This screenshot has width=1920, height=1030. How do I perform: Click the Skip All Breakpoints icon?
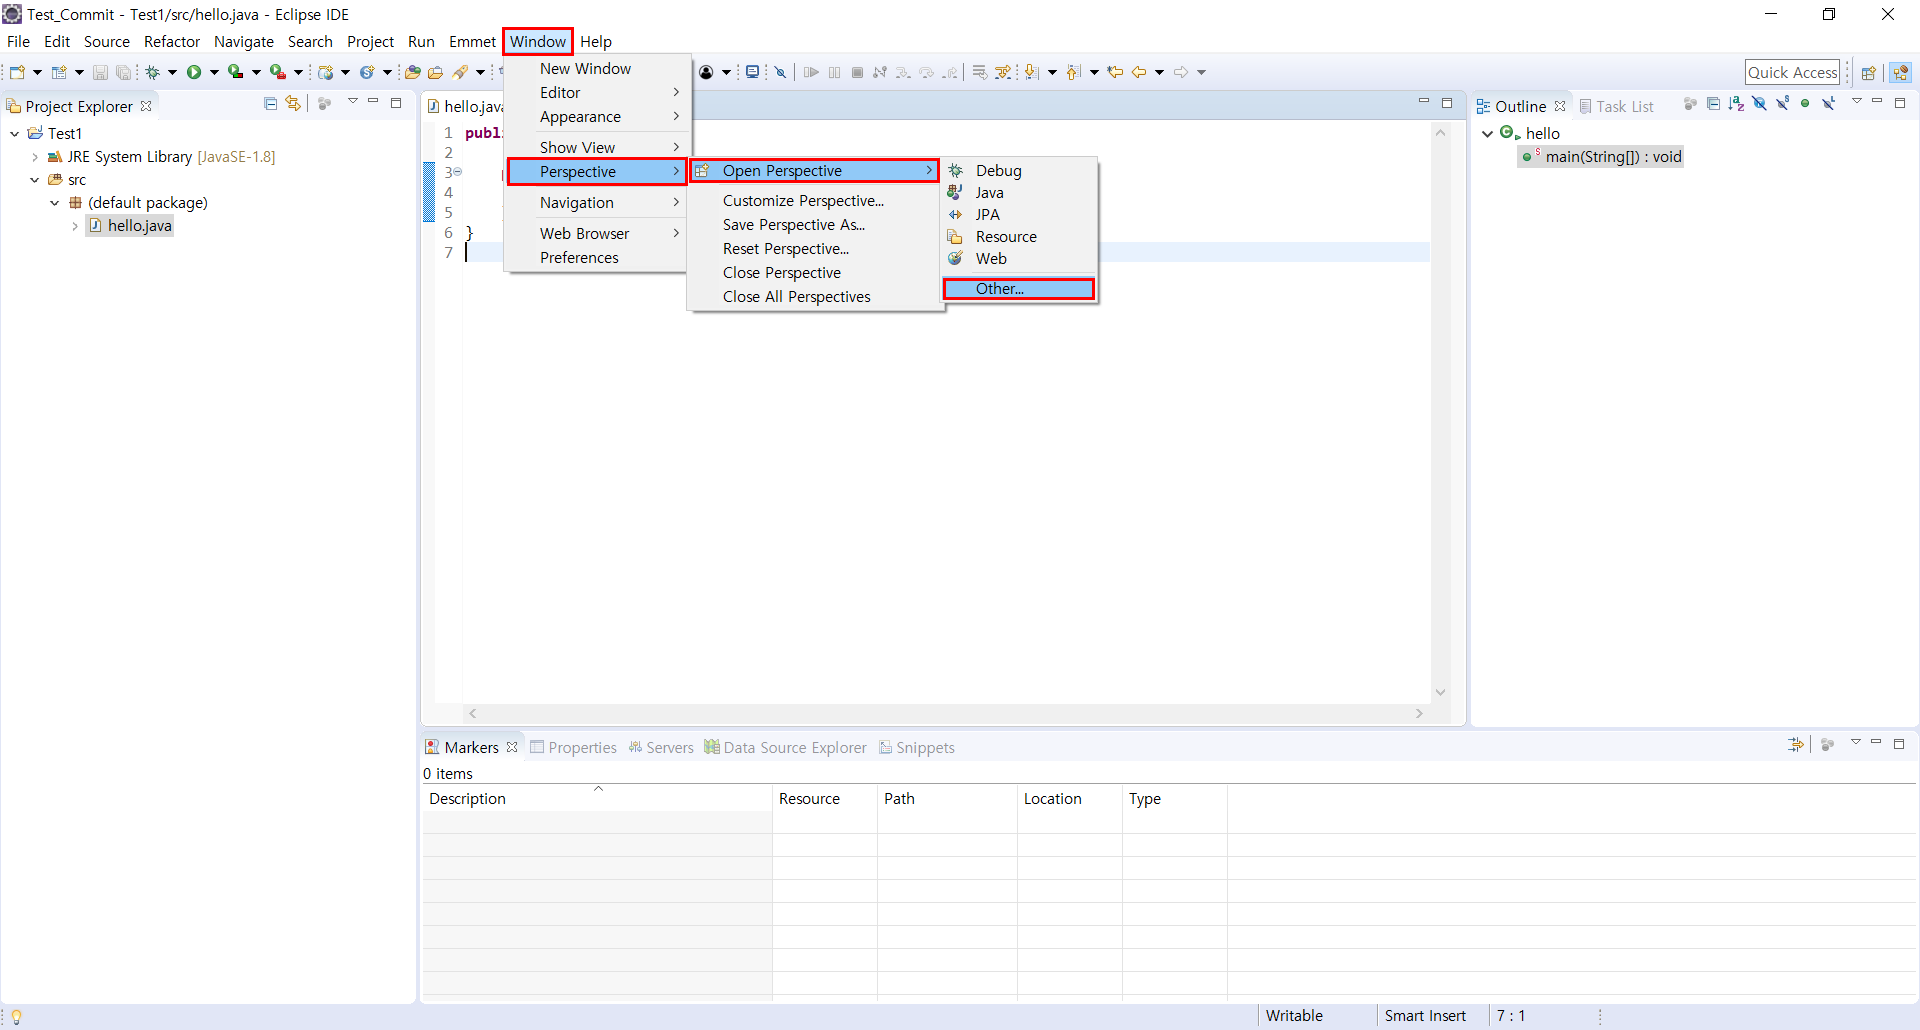click(781, 72)
